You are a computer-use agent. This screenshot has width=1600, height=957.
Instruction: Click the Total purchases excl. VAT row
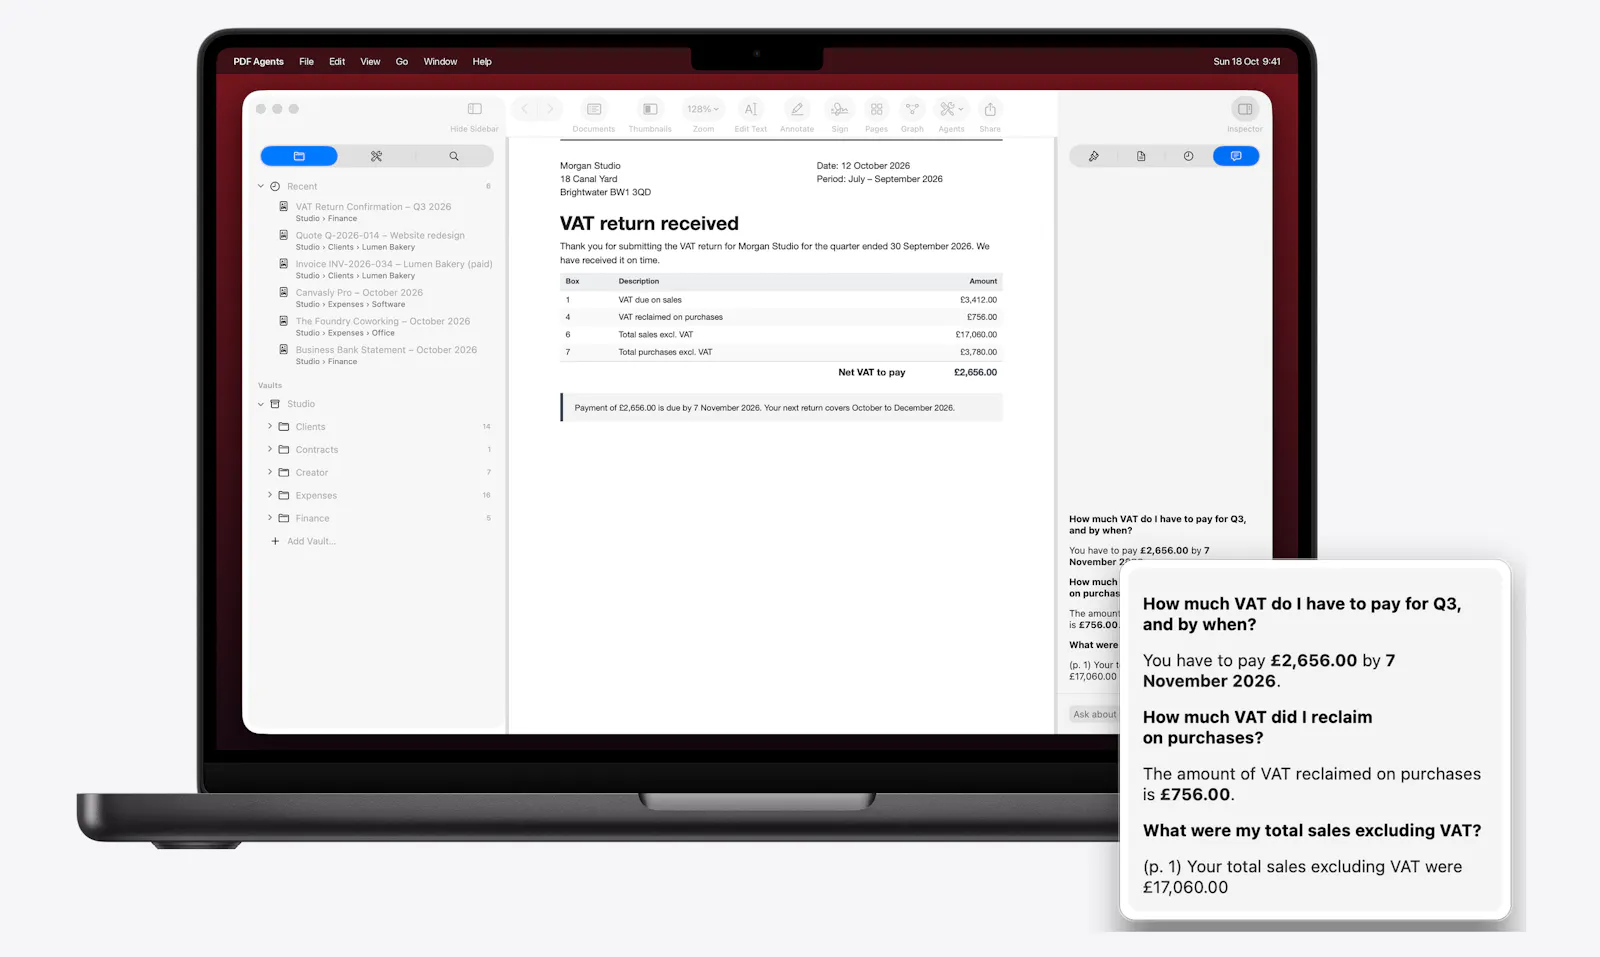point(781,352)
